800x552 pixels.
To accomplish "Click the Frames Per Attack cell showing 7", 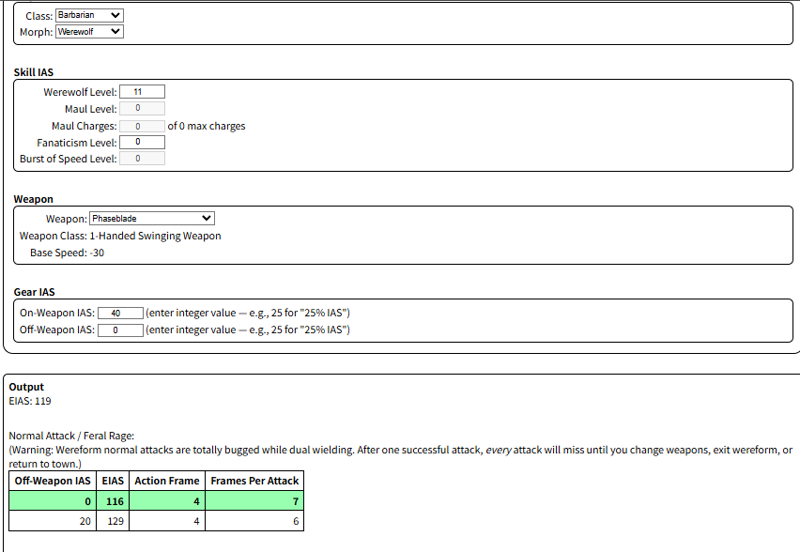I will coord(255,501).
